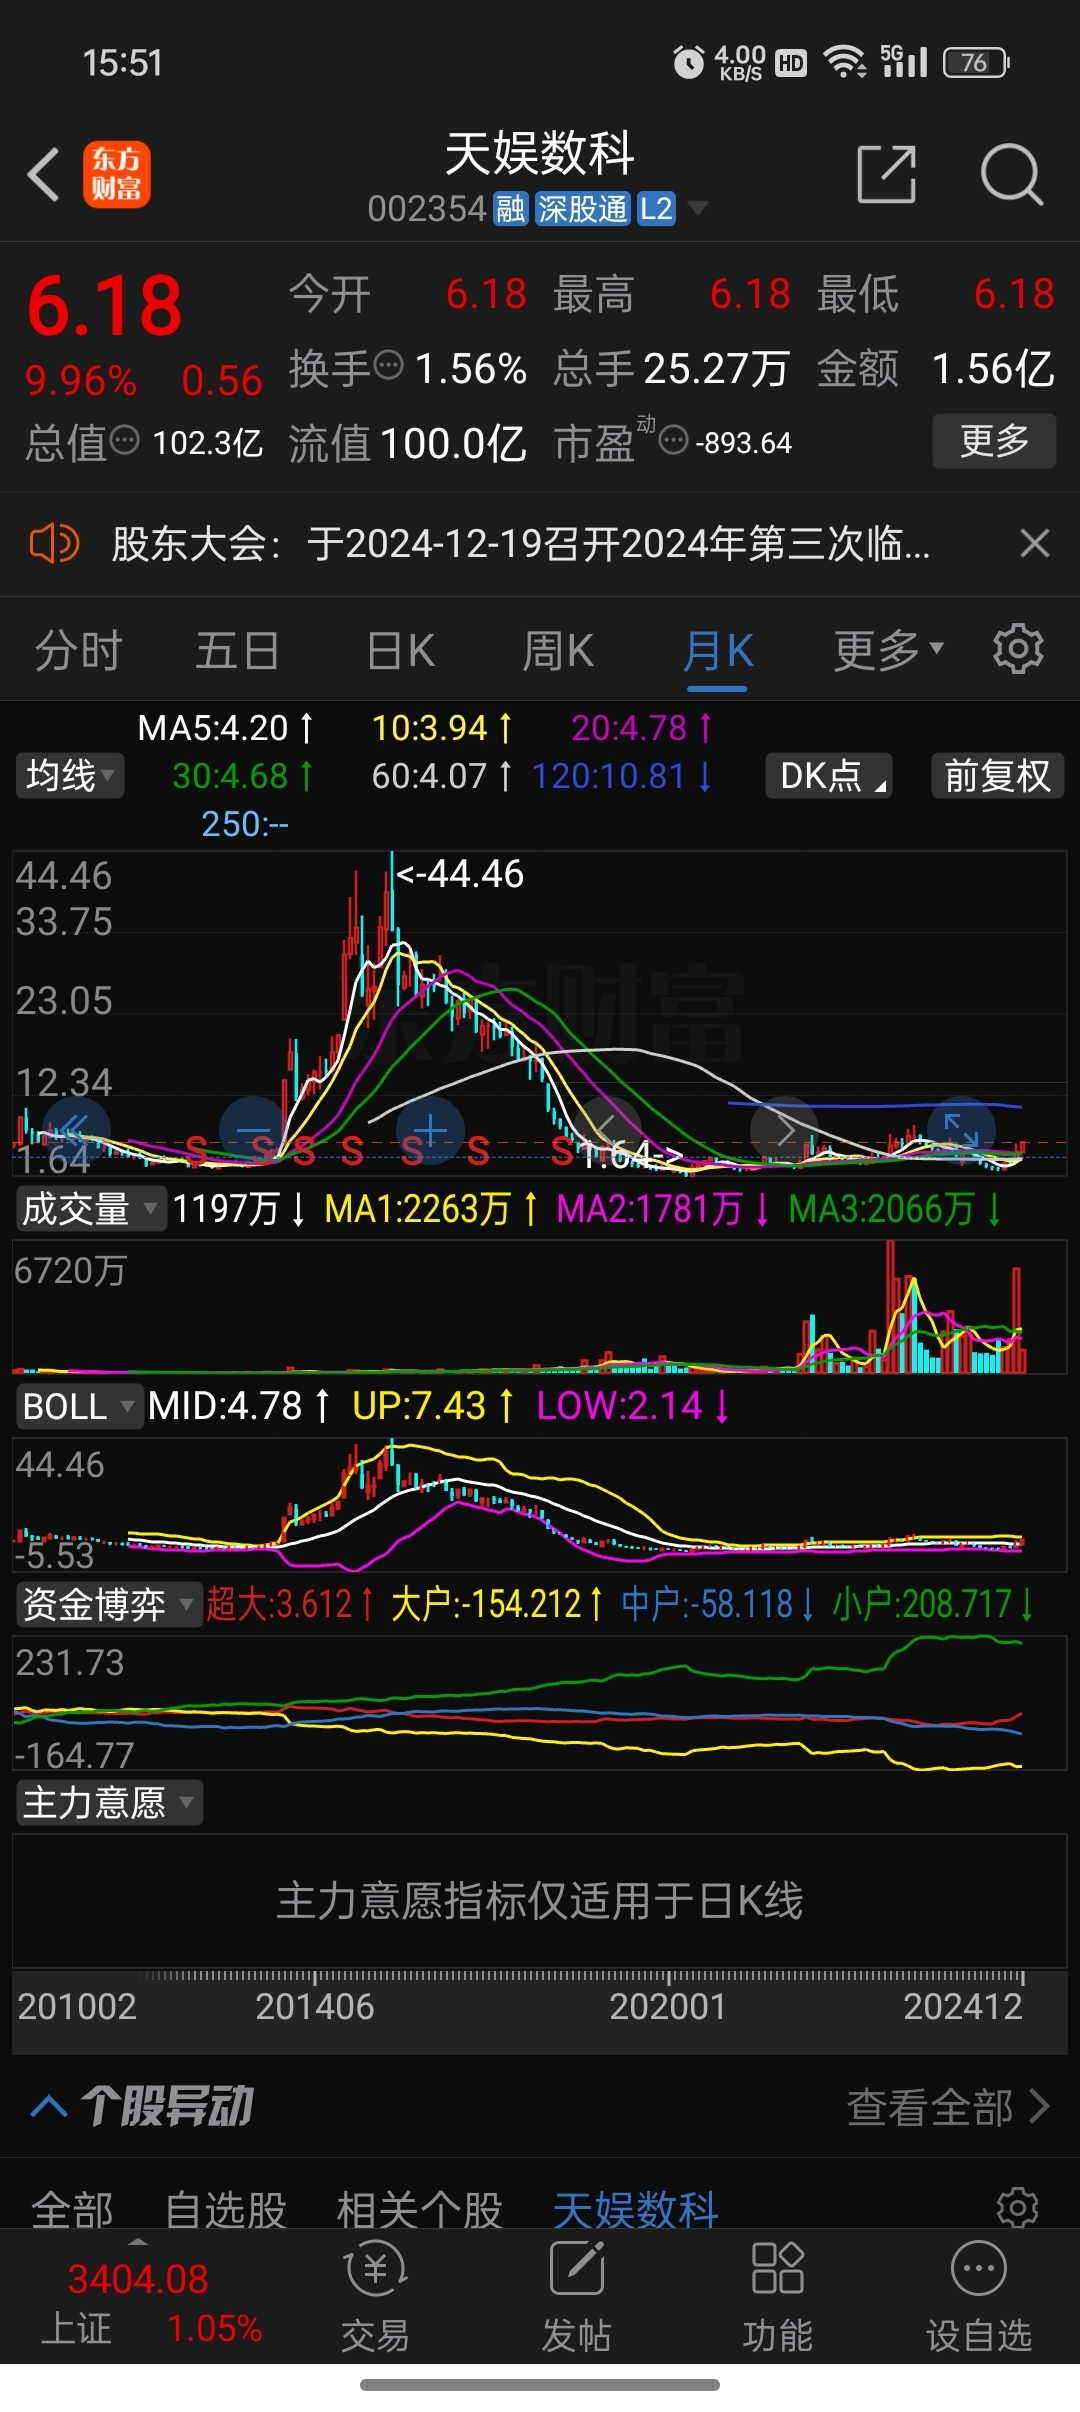Tap the share/export icon
The height and width of the screenshot is (2412, 1080).
[x=887, y=174]
